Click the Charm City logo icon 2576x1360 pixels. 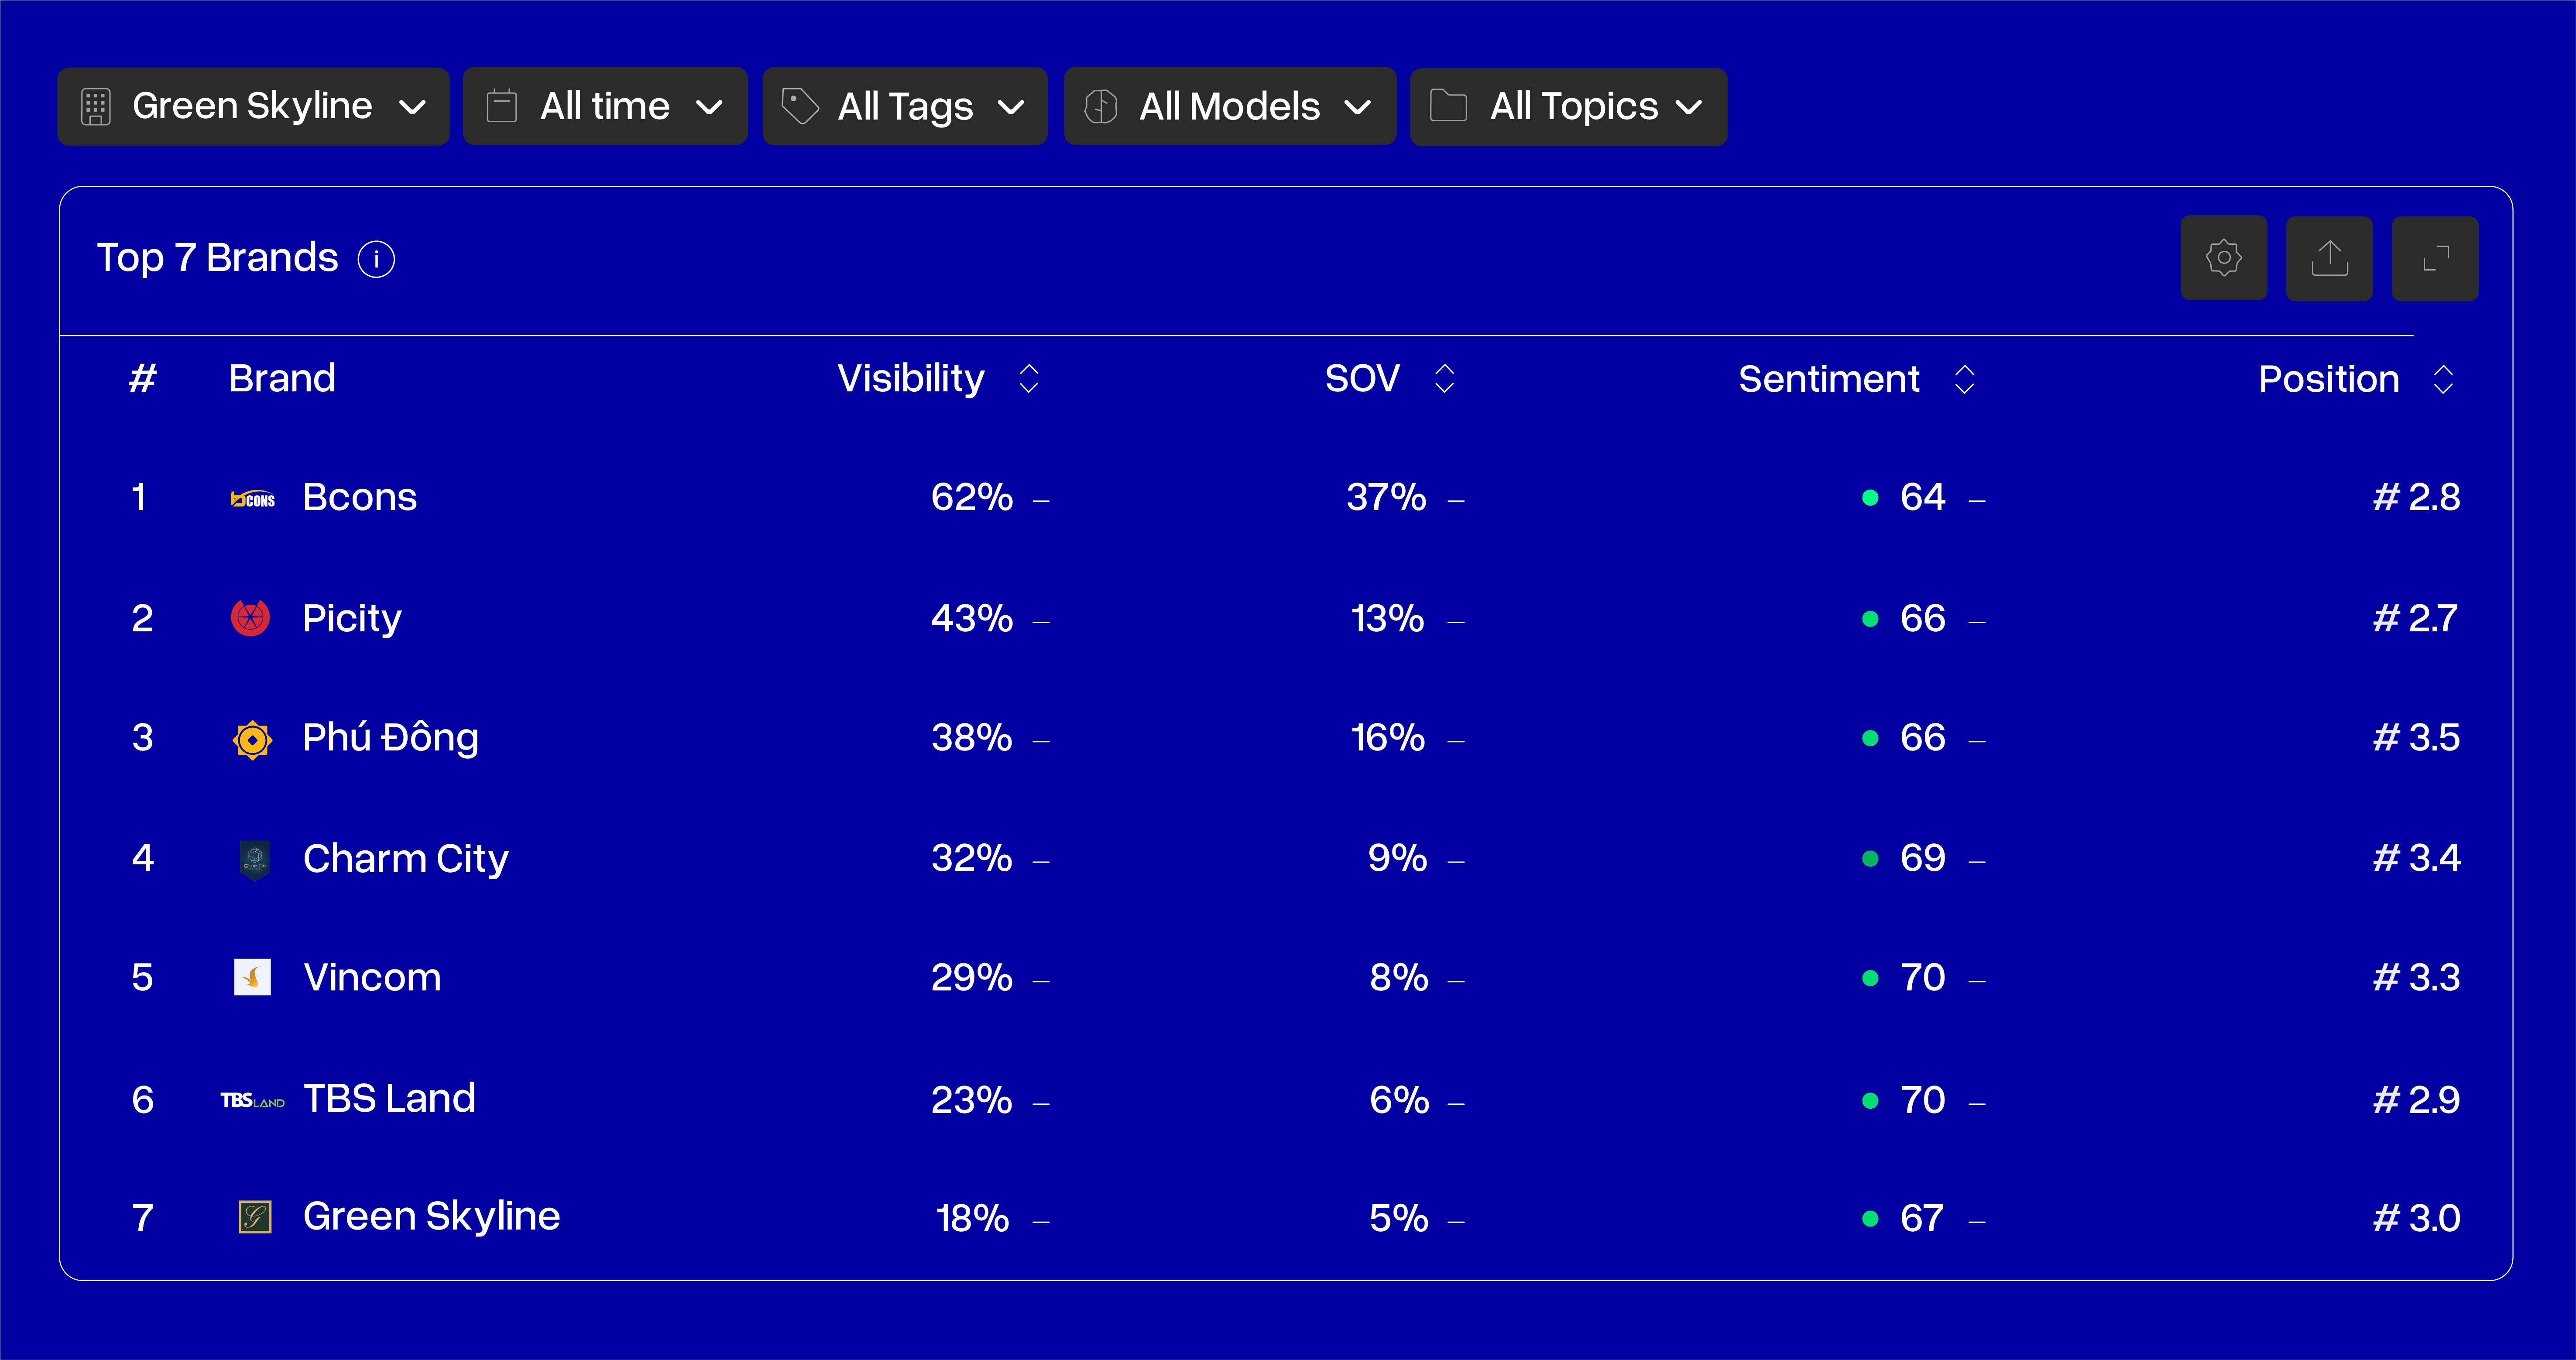tap(254, 859)
